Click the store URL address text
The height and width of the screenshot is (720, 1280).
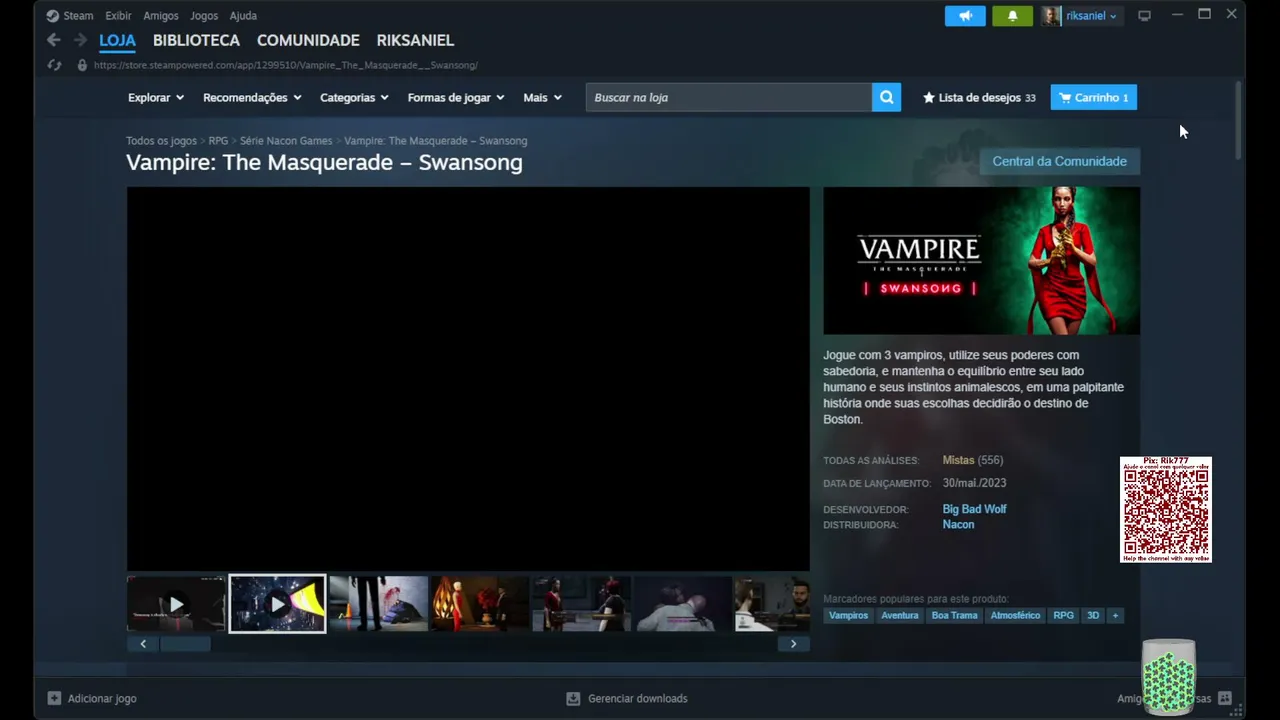(x=285, y=65)
